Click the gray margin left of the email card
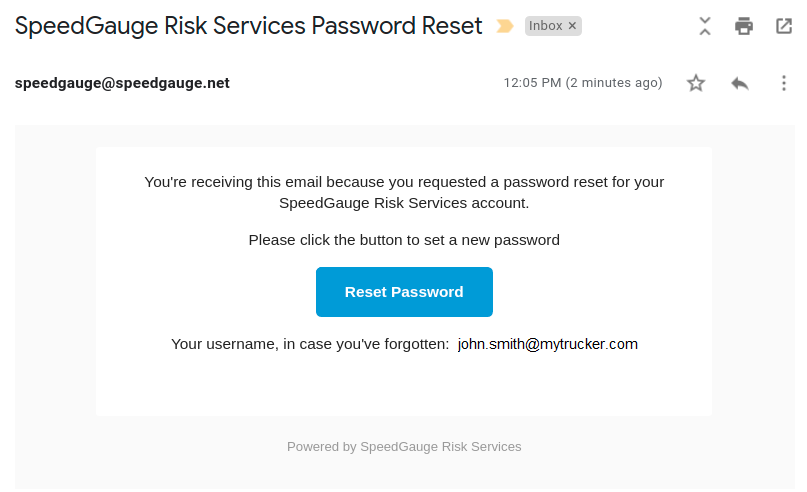 pos(55,300)
